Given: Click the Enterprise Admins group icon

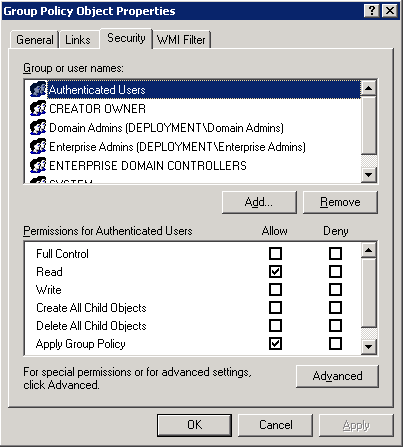Looking at the screenshot, I should 38,146.
